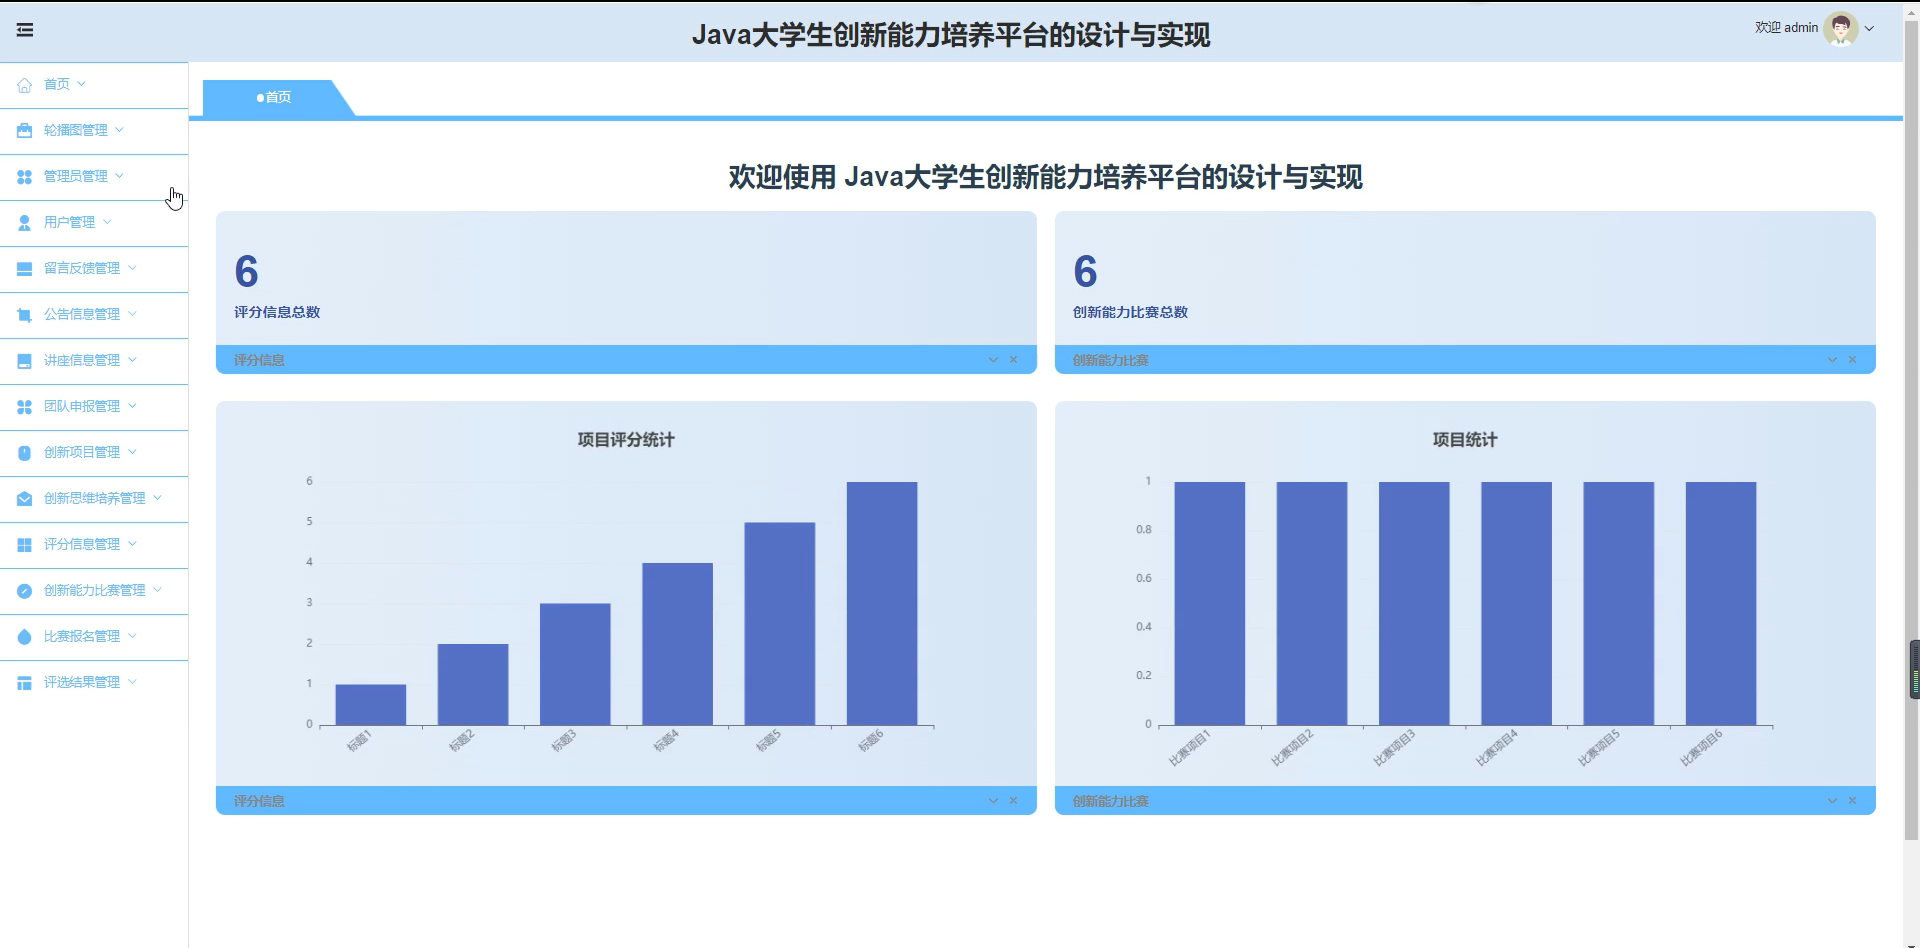Screen dimensions: 1920x948
Task: Collapse the 创新能力比赛 statistics panel
Action: (x=1831, y=359)
